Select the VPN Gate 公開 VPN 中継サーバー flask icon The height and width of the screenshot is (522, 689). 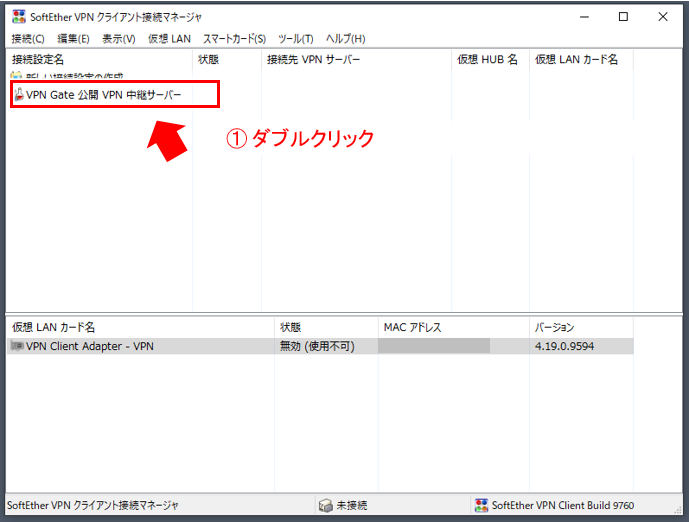pos(19,94)
